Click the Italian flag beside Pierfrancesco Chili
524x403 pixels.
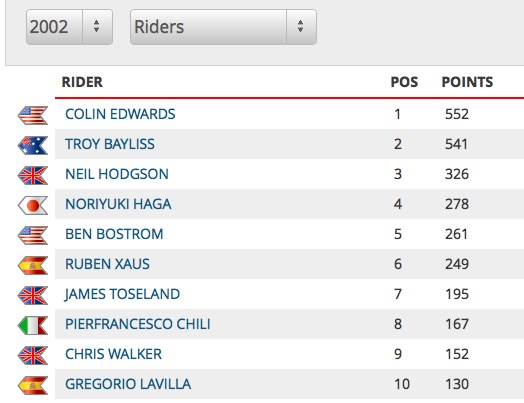(x=33, y=325)
